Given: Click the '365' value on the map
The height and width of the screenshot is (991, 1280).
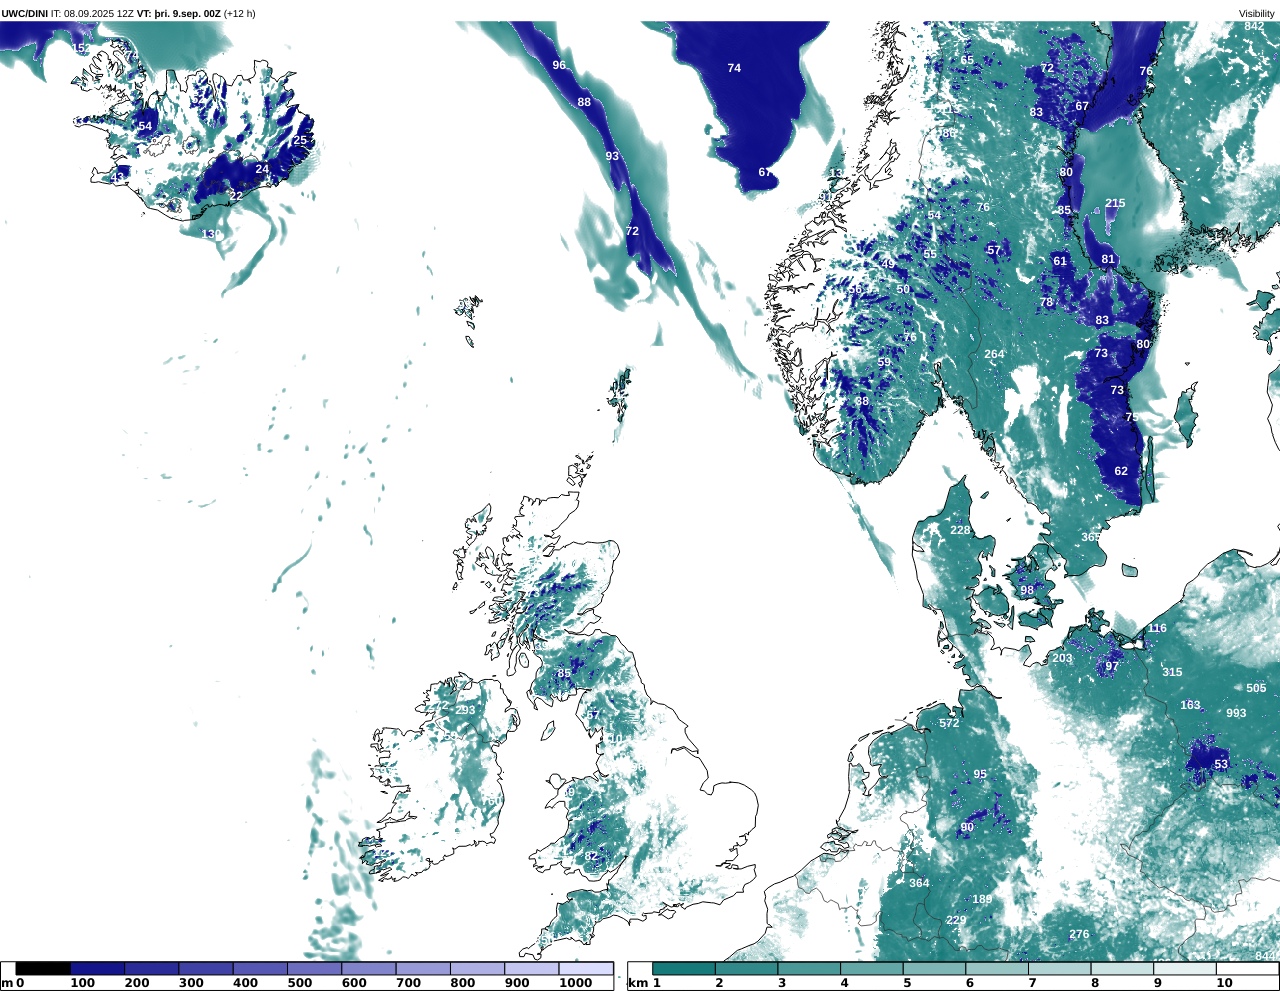Looking at the screenshot, I should click(x=1091, y=537).
